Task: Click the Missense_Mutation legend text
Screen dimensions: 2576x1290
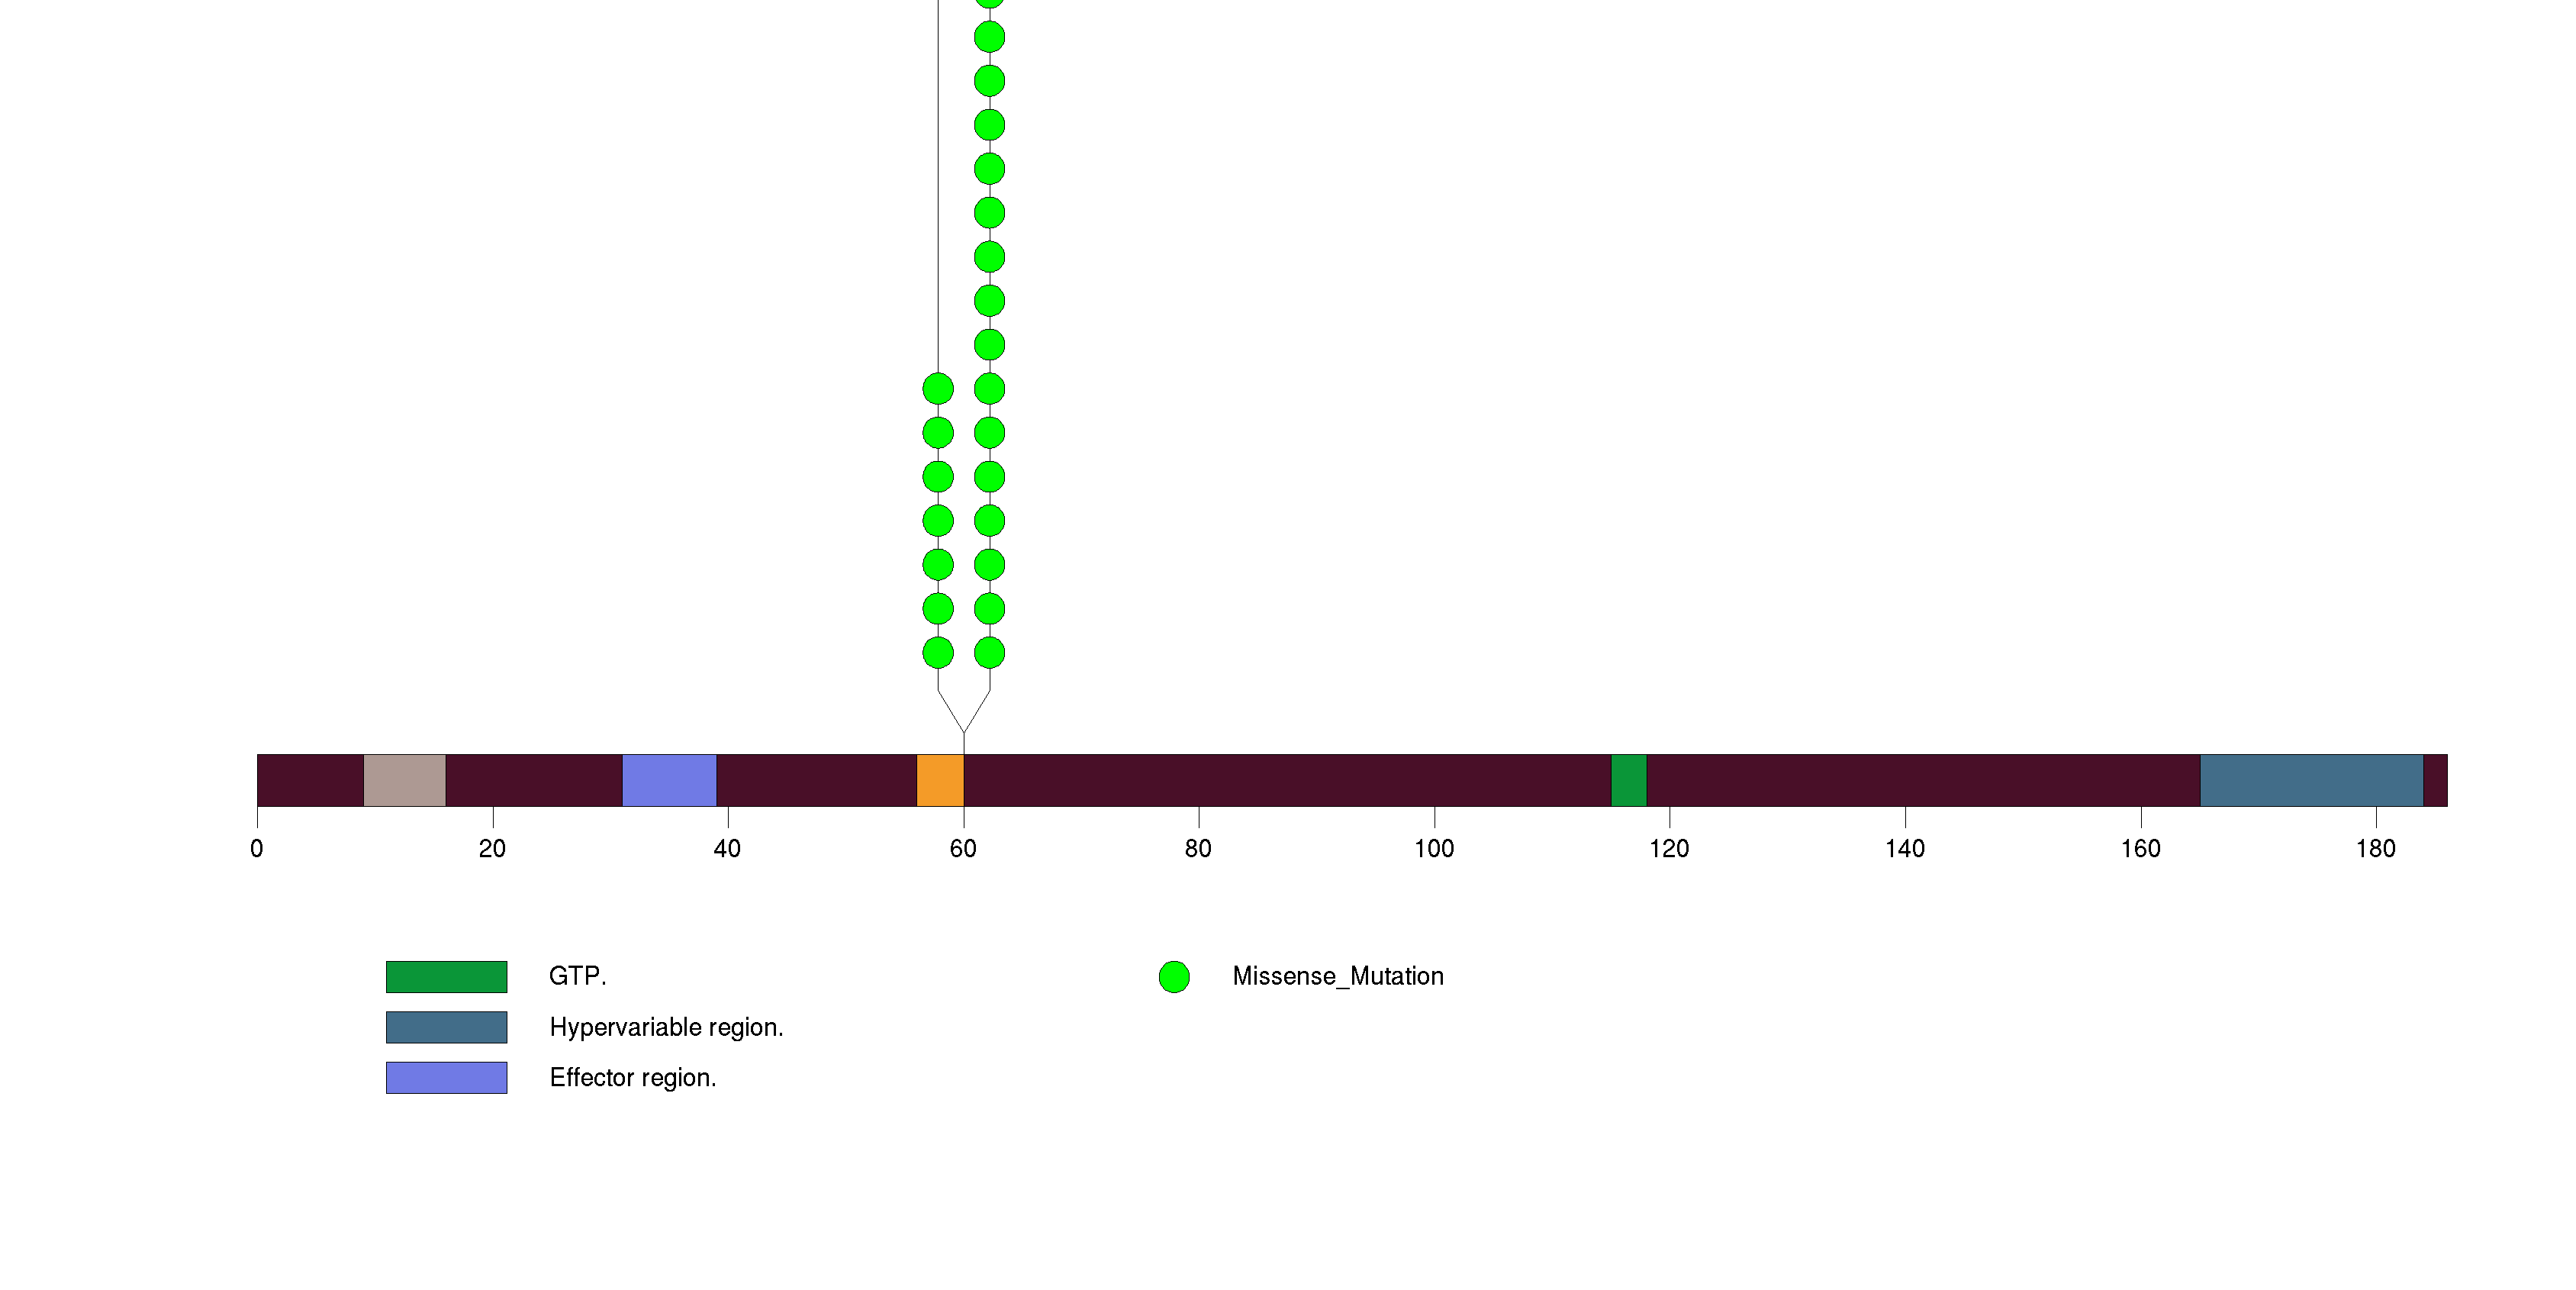Action: [x=1337, y=976]
